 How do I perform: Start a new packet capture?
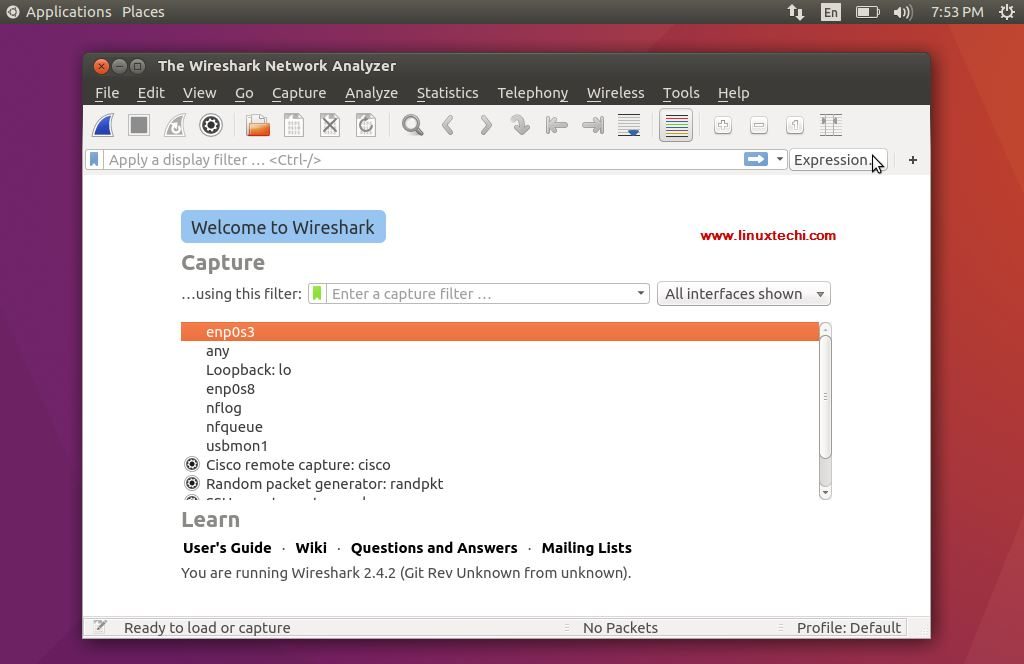pos(102,125)
